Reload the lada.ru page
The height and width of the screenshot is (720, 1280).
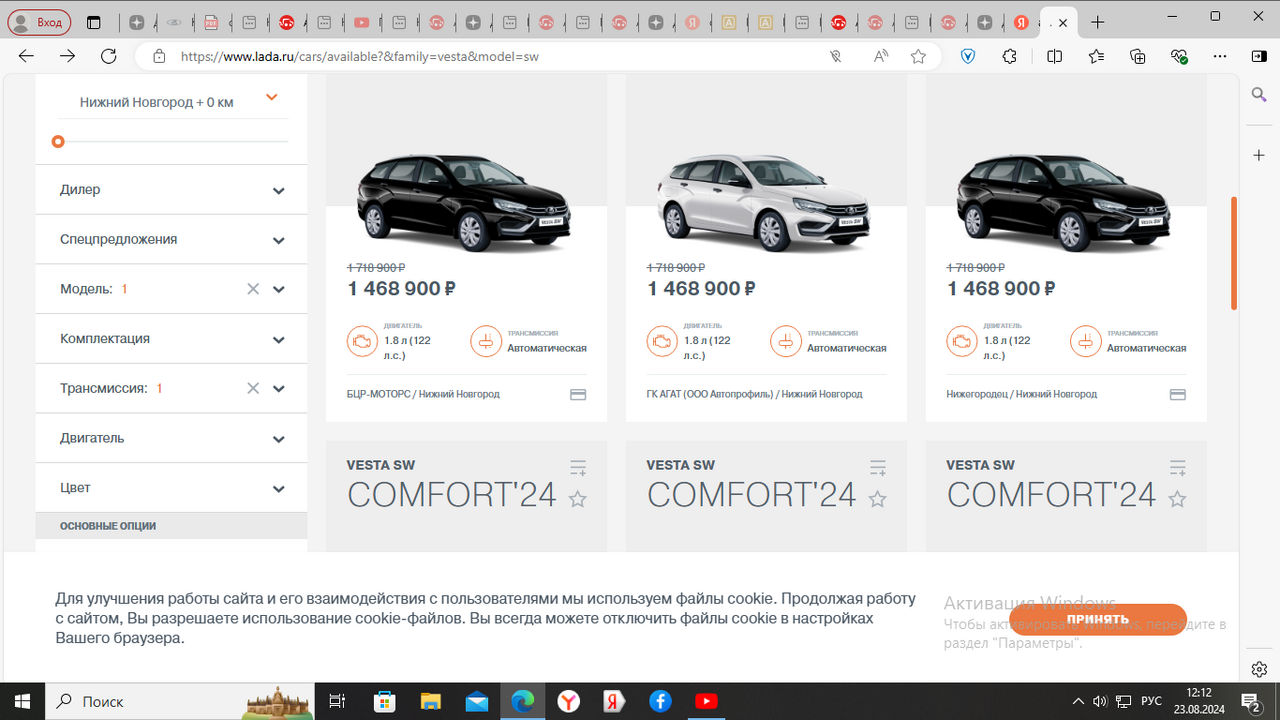109,57
